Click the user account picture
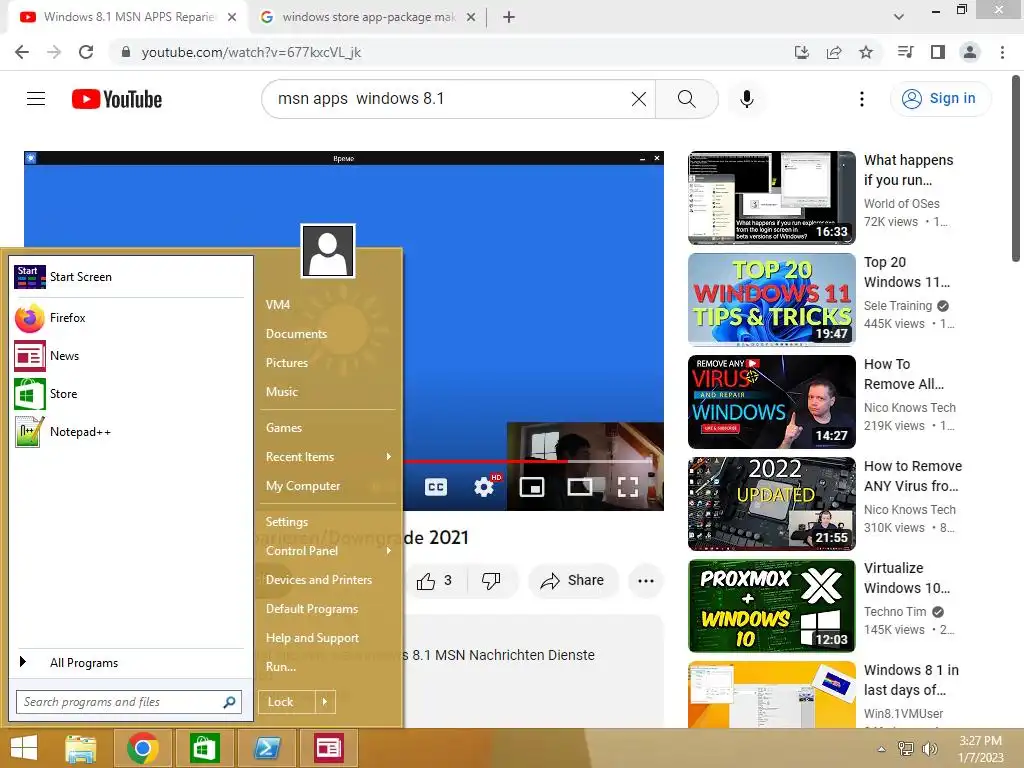 tap(328, 251)
